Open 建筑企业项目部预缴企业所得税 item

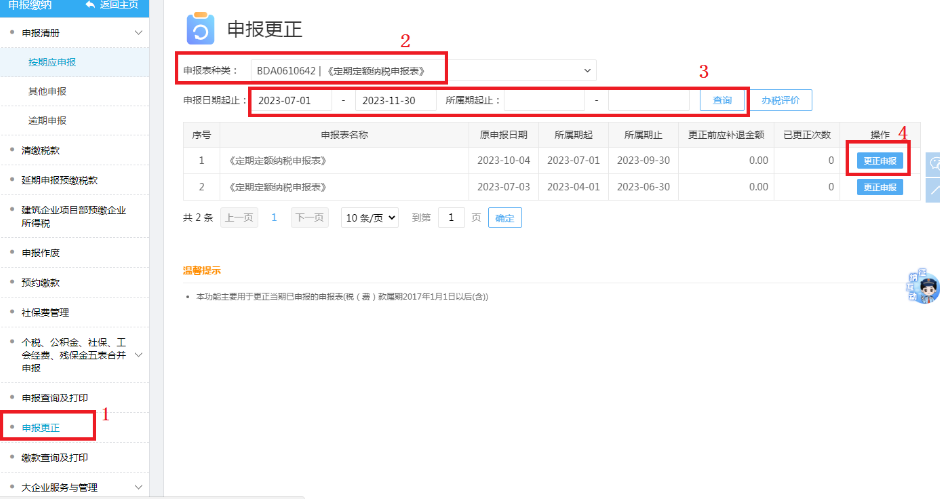click(74, 216)
